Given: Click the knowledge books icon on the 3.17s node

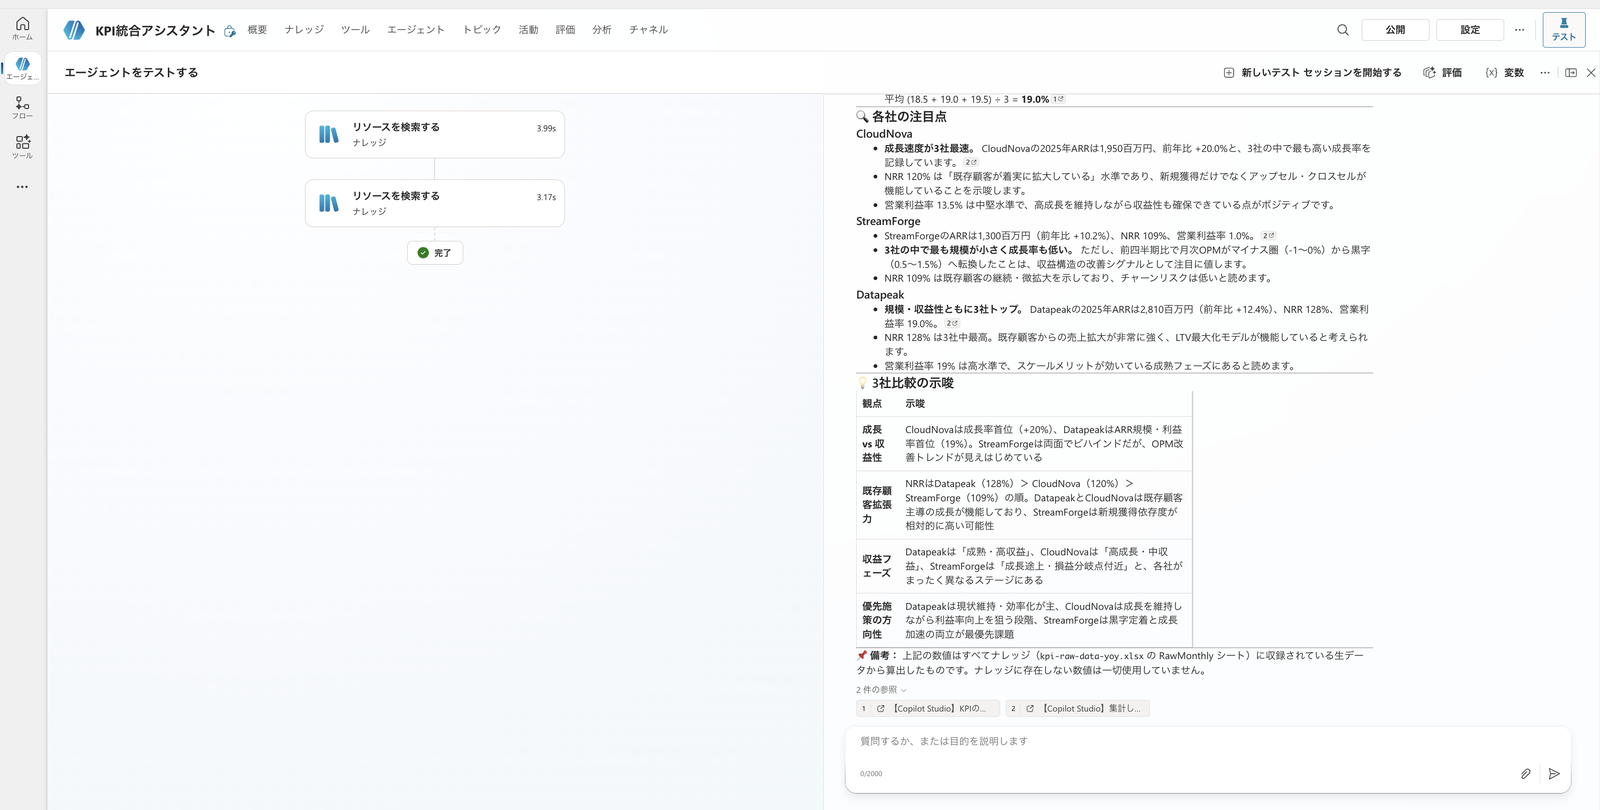Looking at the screenshot, I should [329, 204].
